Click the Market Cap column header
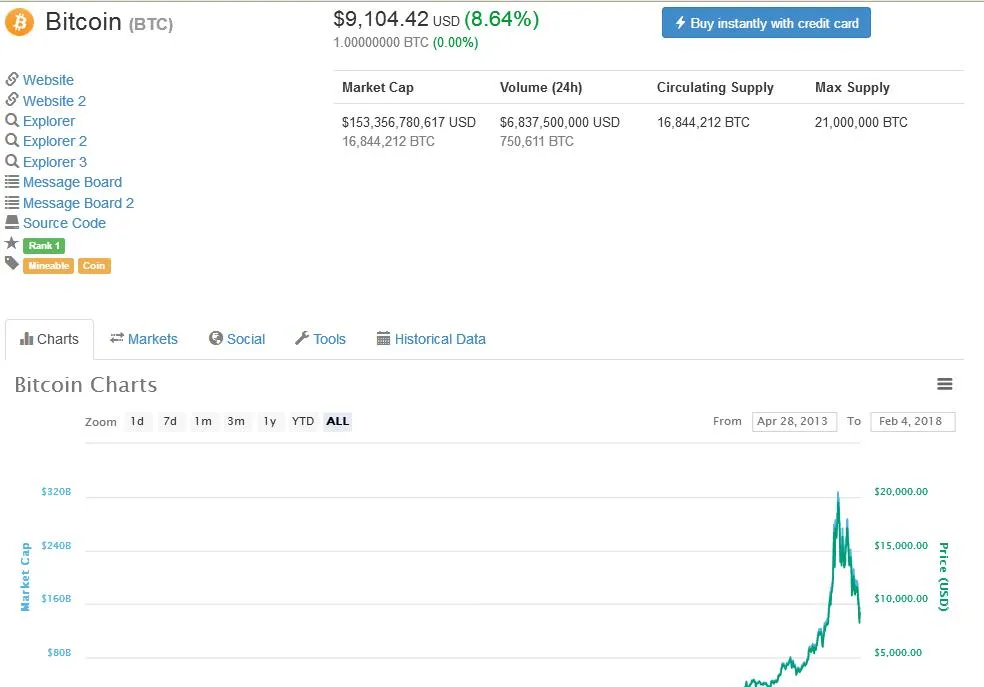The image size is (984, 687). pos(378,87)
